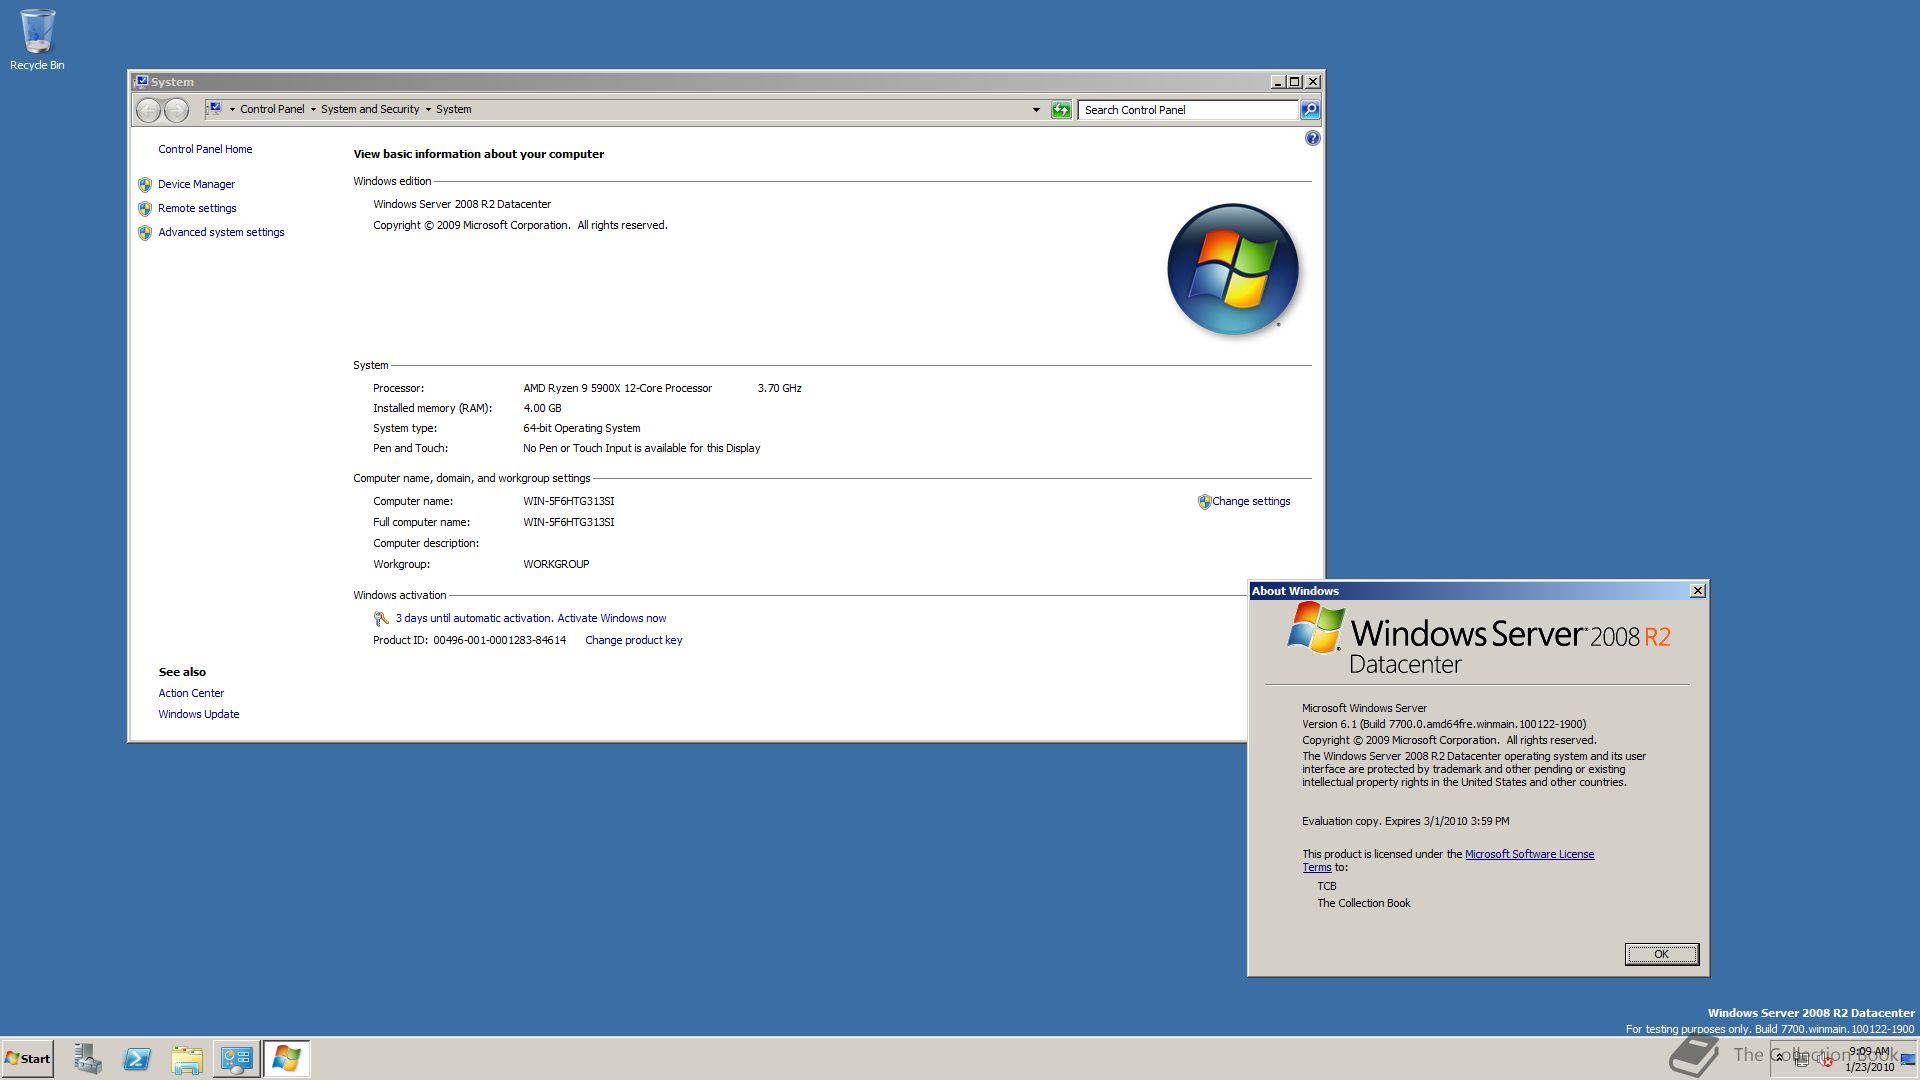Click the muted volume icon in system tray
Screen dimensions: 1920x1080
tap(1825, 1059)
